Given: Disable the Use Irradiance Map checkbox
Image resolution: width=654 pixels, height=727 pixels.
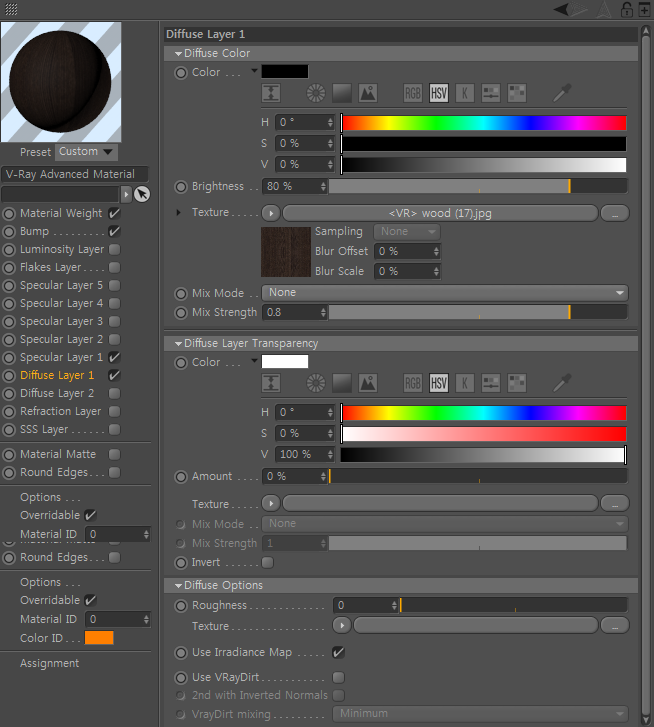Looking at the screenshot, I should click(338, 652).
